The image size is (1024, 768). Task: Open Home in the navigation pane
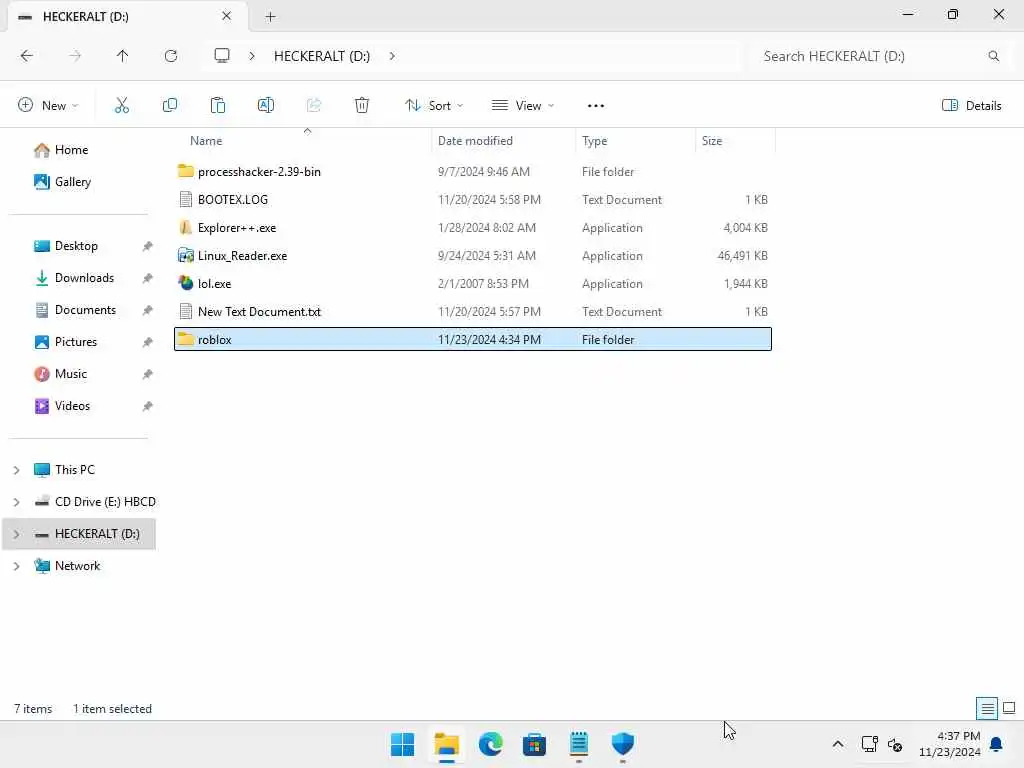coord(71,150)
